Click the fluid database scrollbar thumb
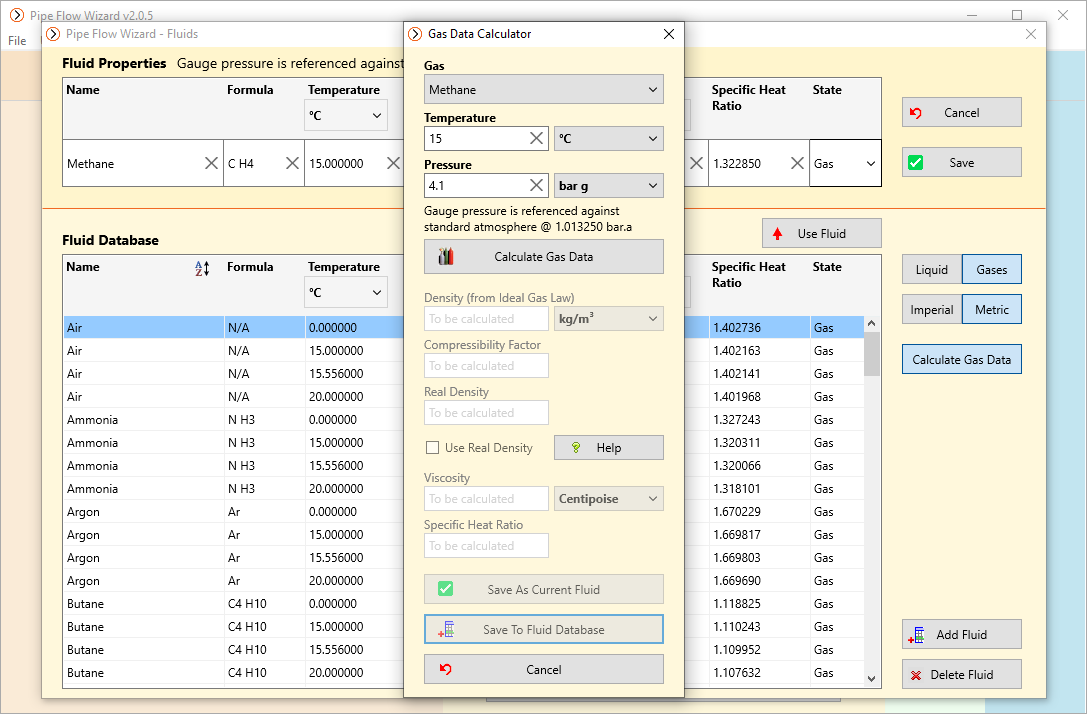The height and width of the screenshot is (714, 1087). tap(871, 354)
